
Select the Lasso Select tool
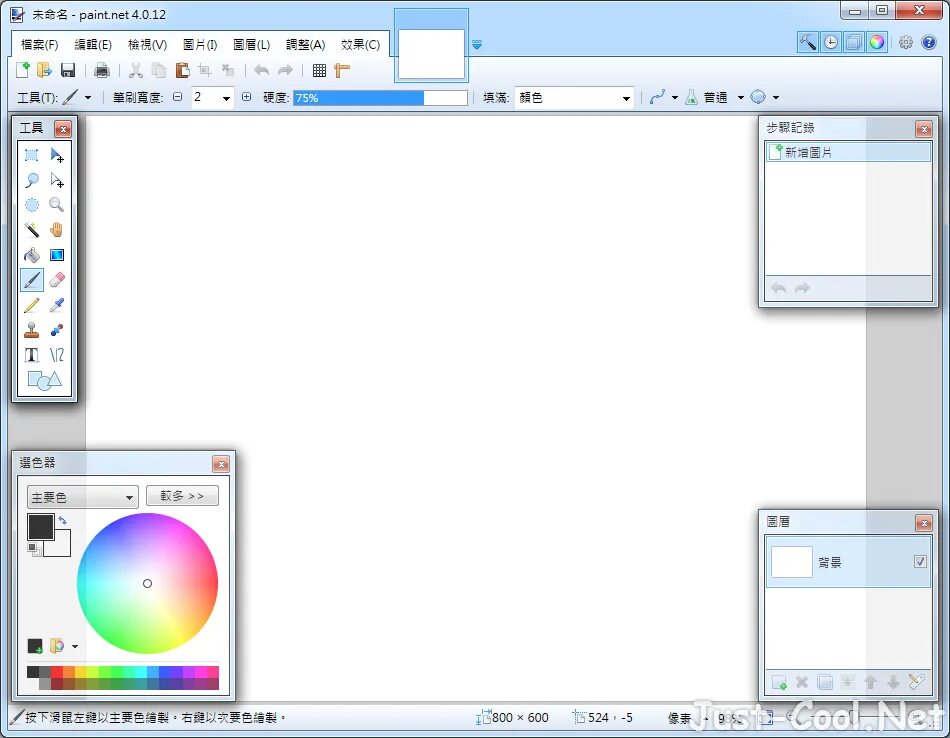(x=32, y=180)
